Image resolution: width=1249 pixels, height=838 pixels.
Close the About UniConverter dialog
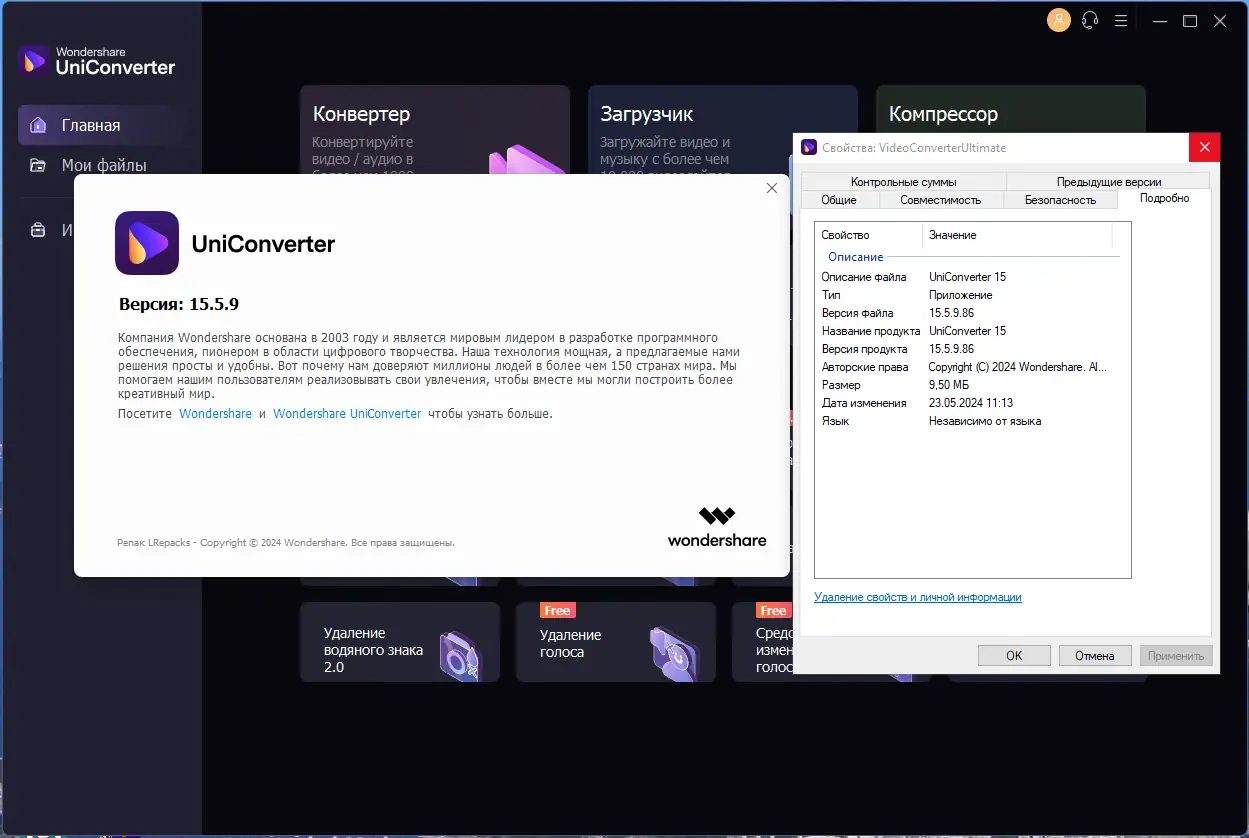tap(771, 188)
